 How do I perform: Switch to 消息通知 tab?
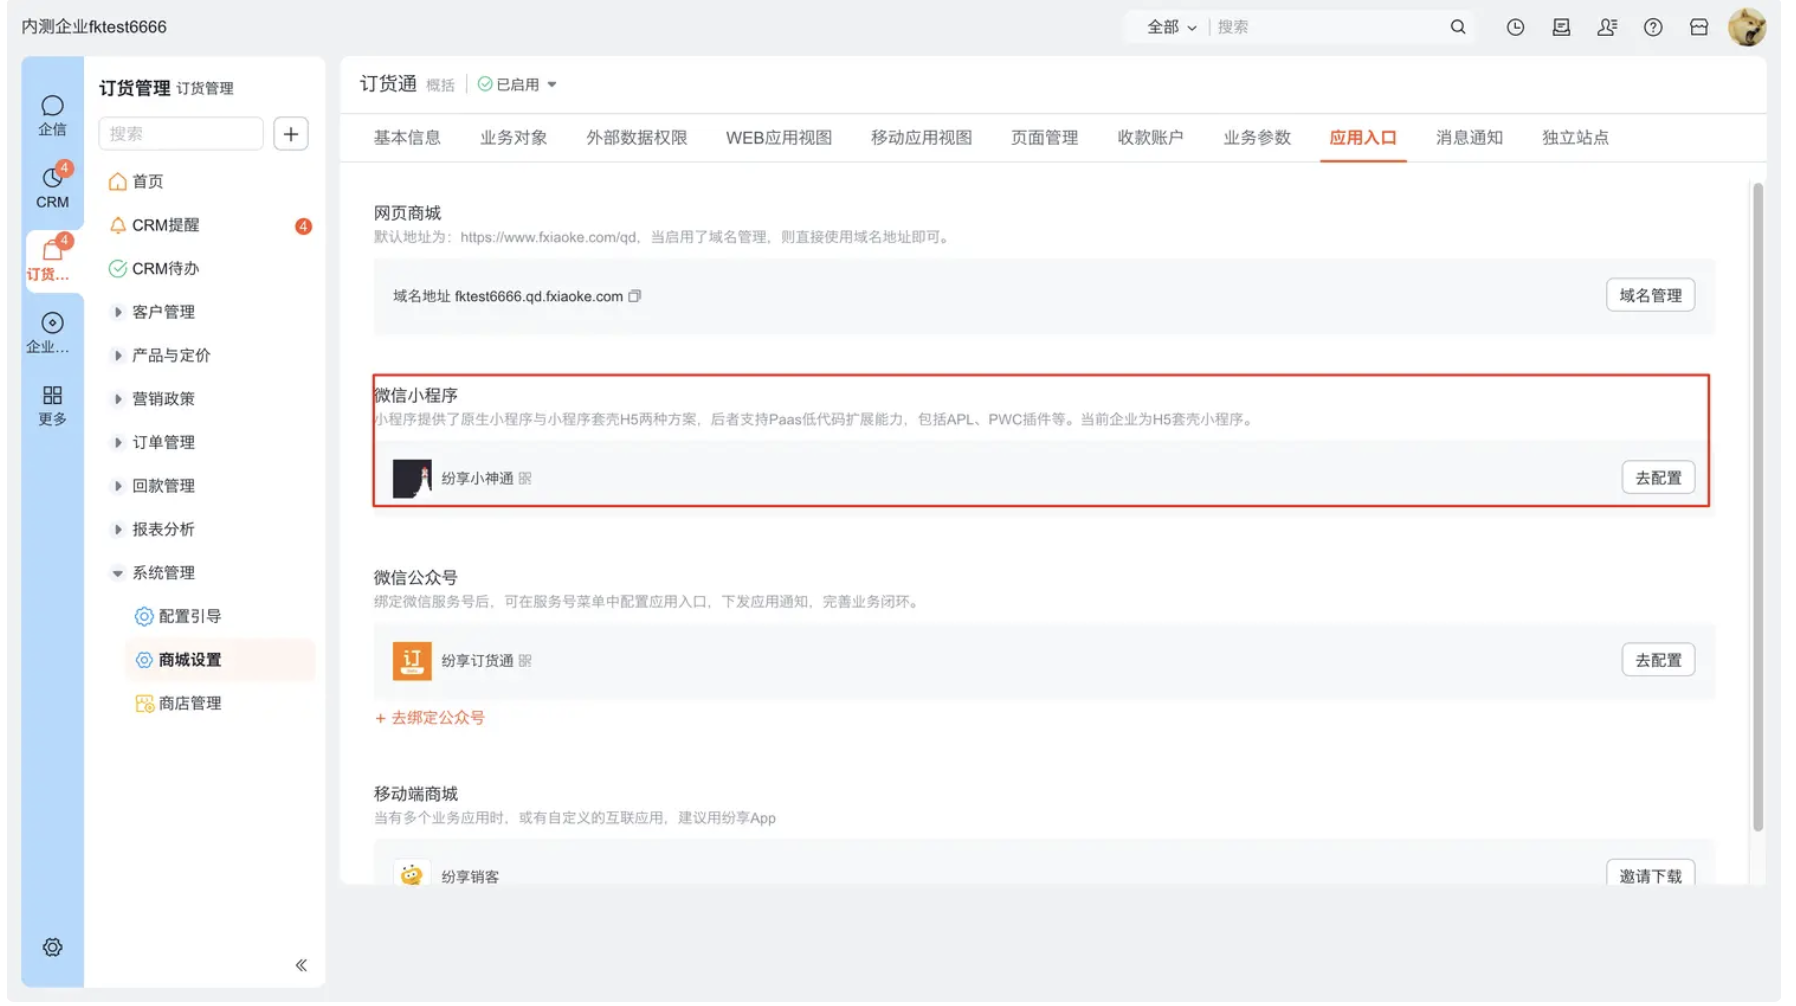1469,138
